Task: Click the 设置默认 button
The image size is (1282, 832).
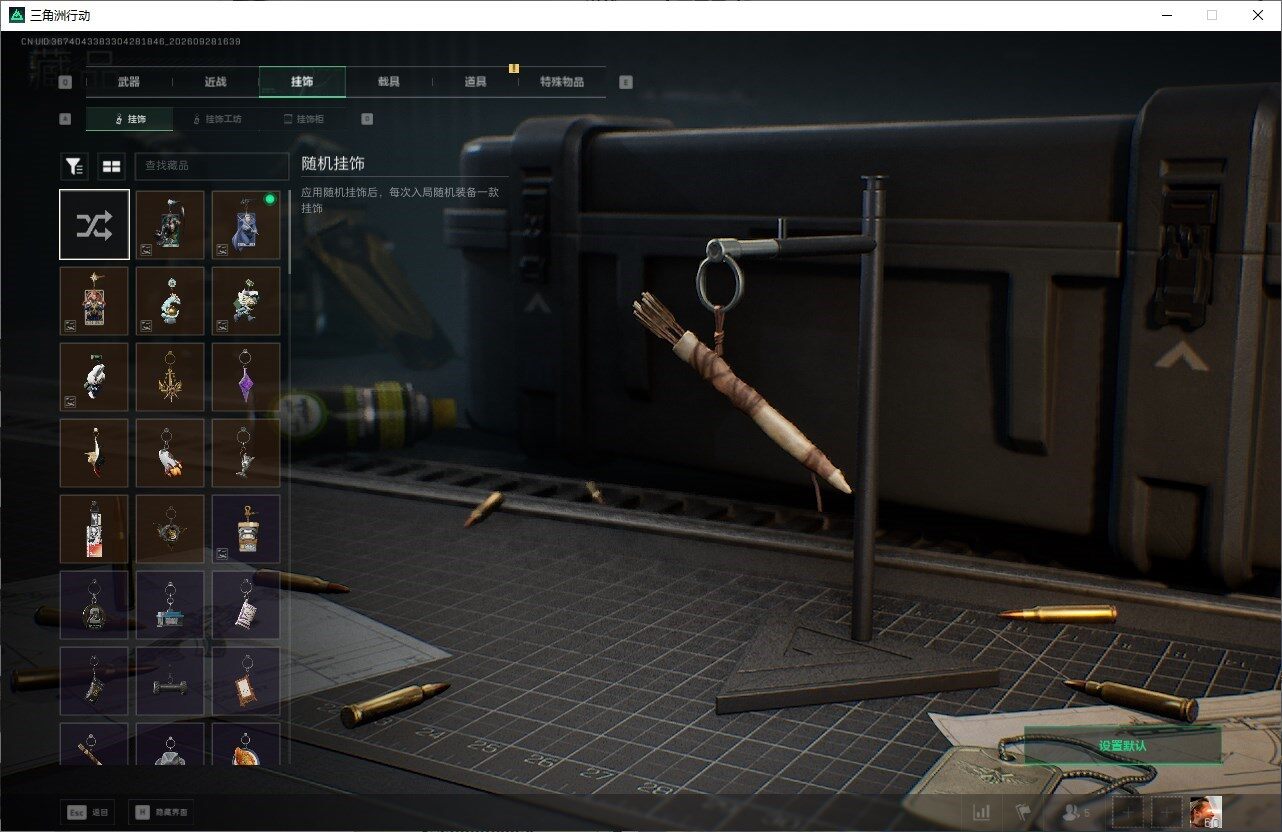Action: coord(1122,746)
